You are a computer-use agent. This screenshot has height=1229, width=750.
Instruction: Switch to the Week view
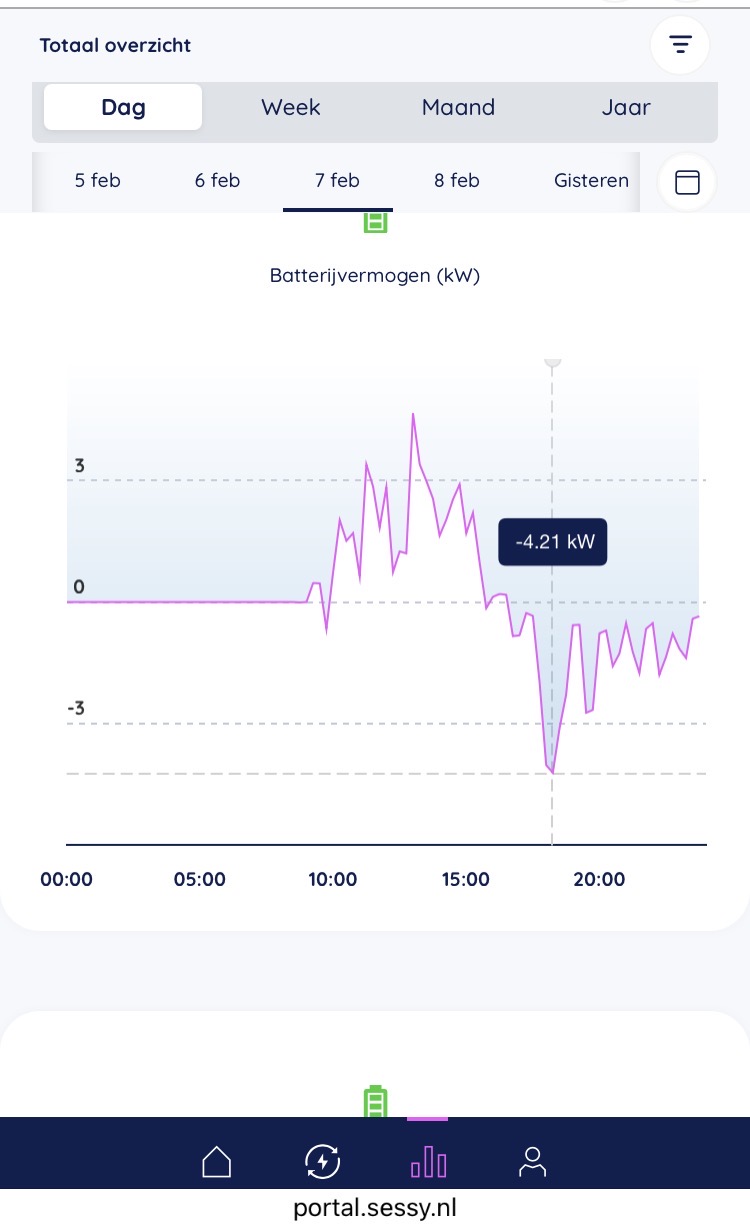[x=290, y=107]
